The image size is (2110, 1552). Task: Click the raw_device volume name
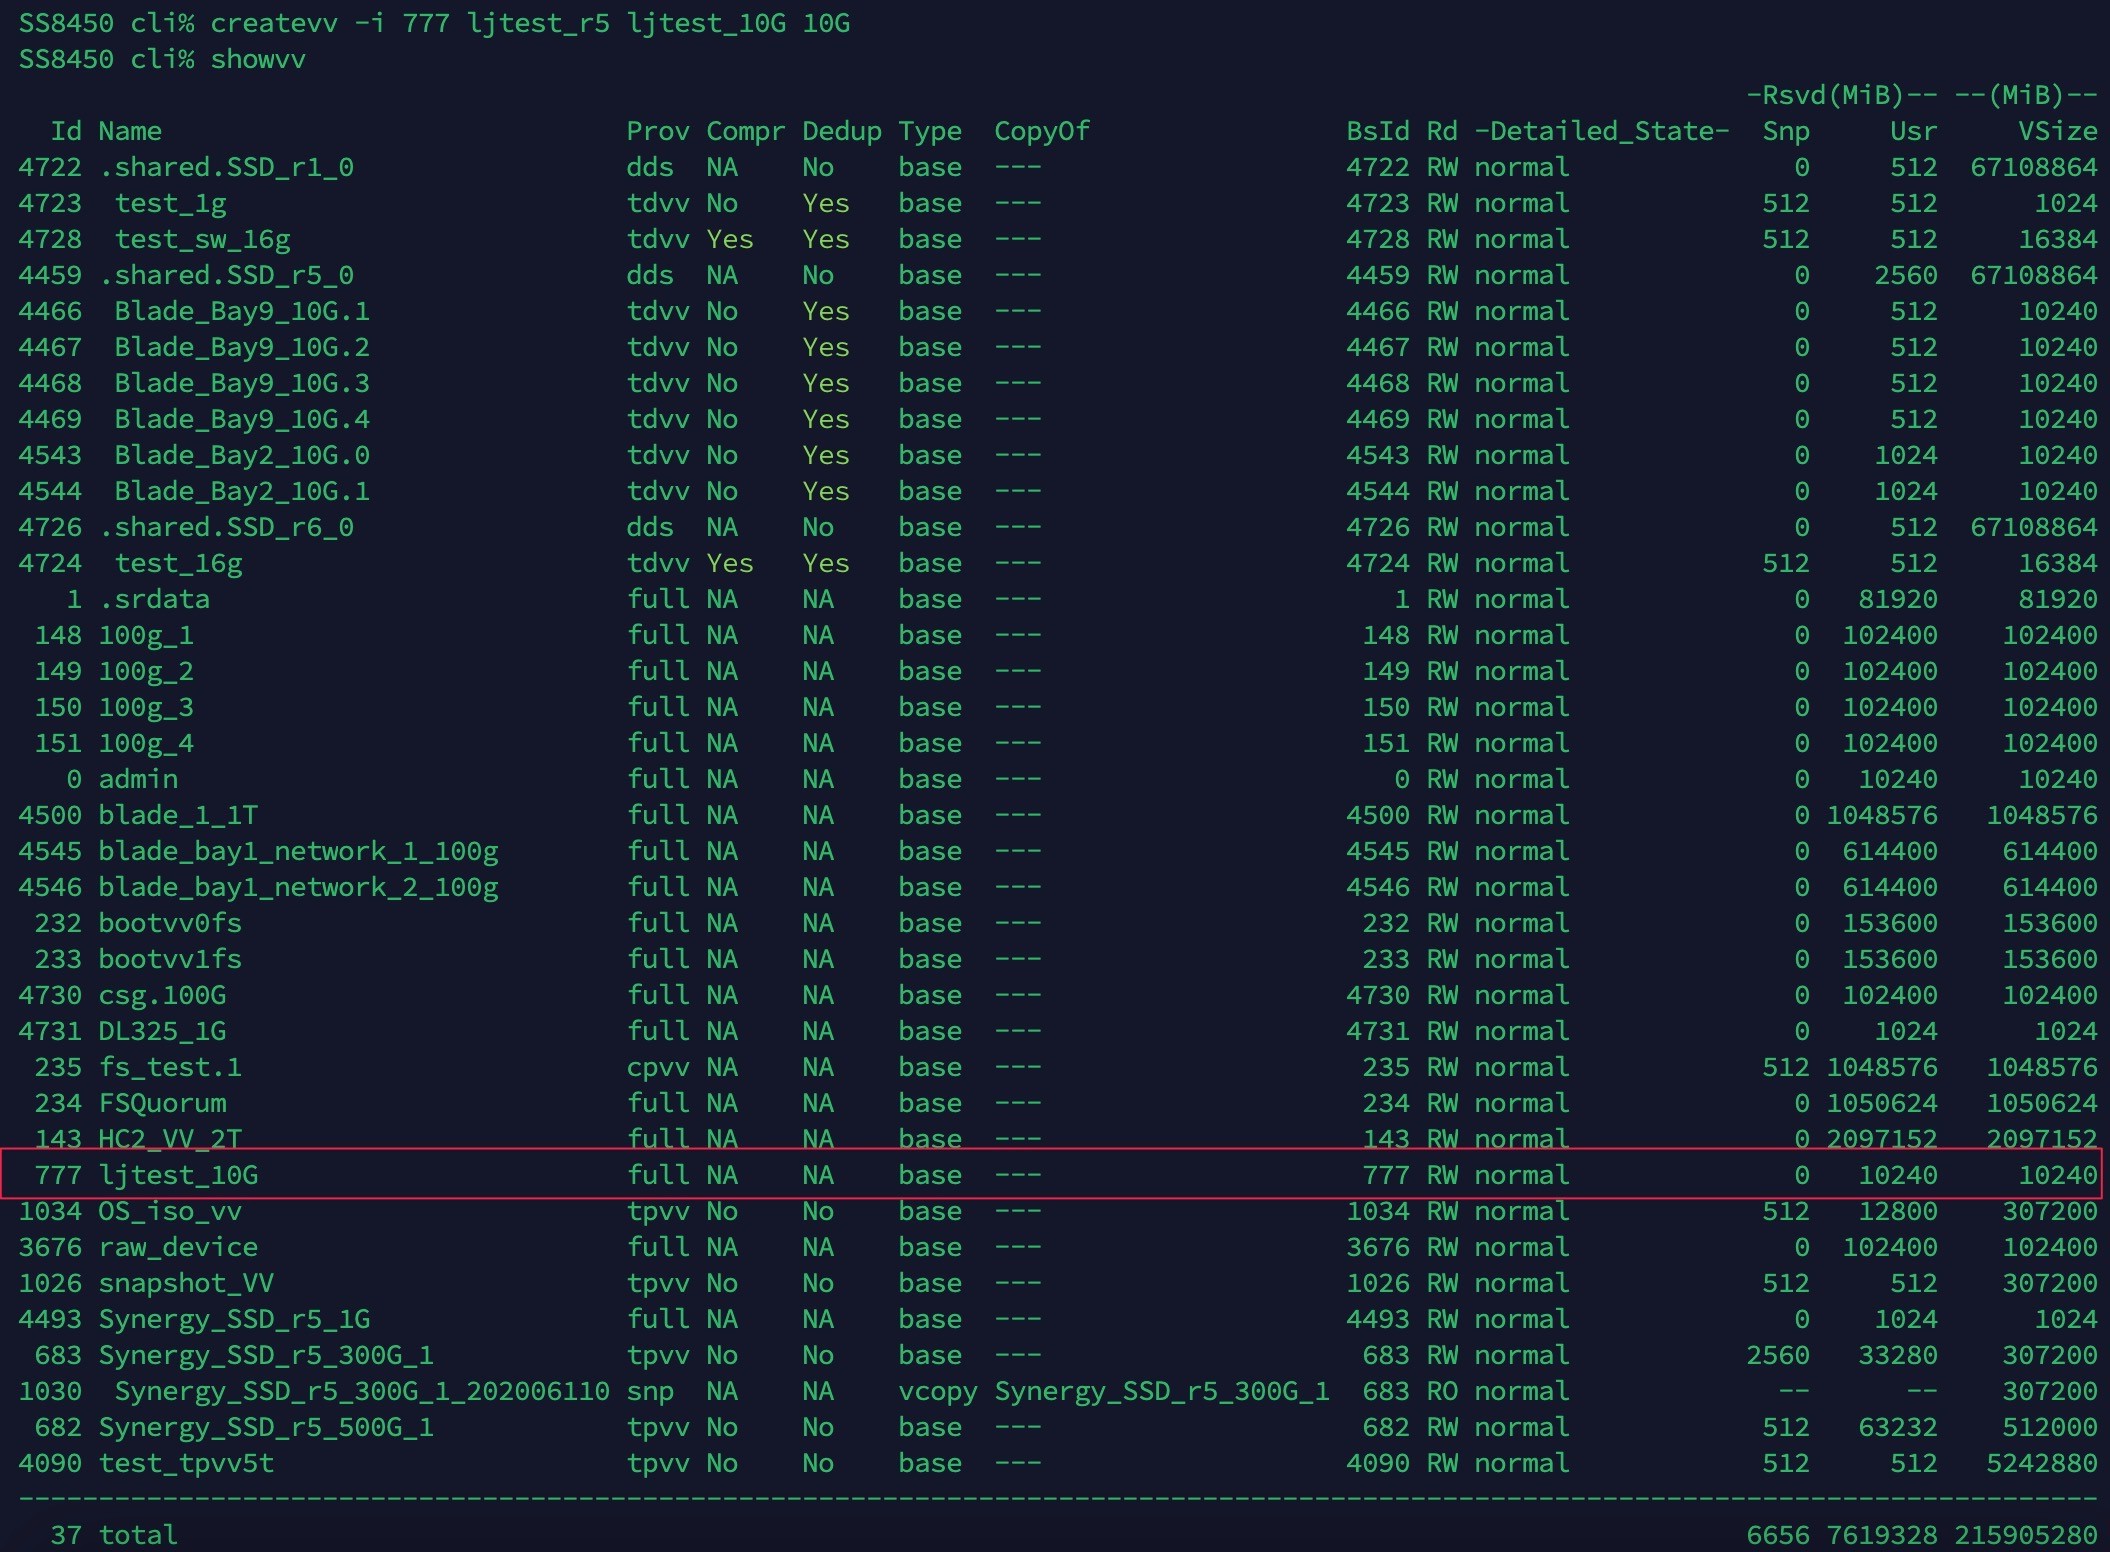[x=178, y=1247]
